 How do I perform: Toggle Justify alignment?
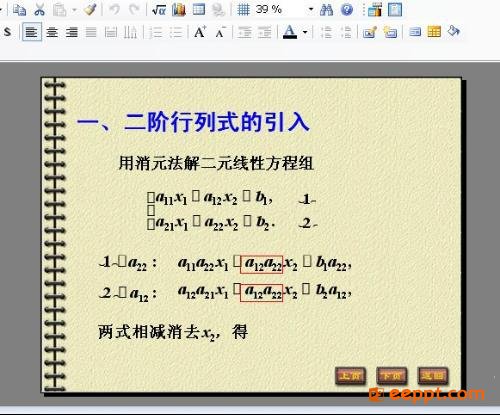[x=91, y=32]
